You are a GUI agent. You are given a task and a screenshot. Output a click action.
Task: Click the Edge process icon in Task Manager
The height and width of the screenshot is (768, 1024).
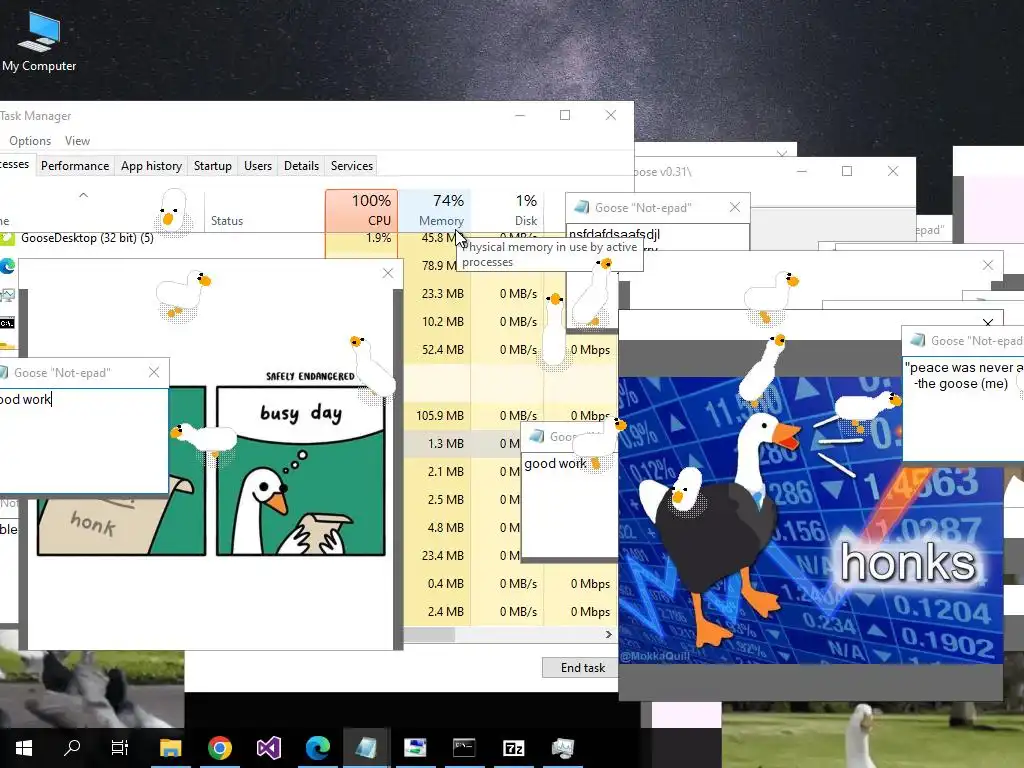coord(7,266)
